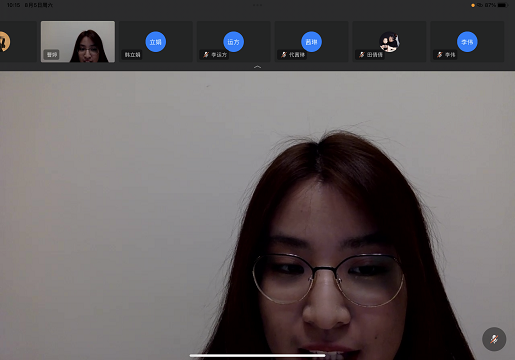Select the 运方 blue avatar circle

click(x=233, y=42)
